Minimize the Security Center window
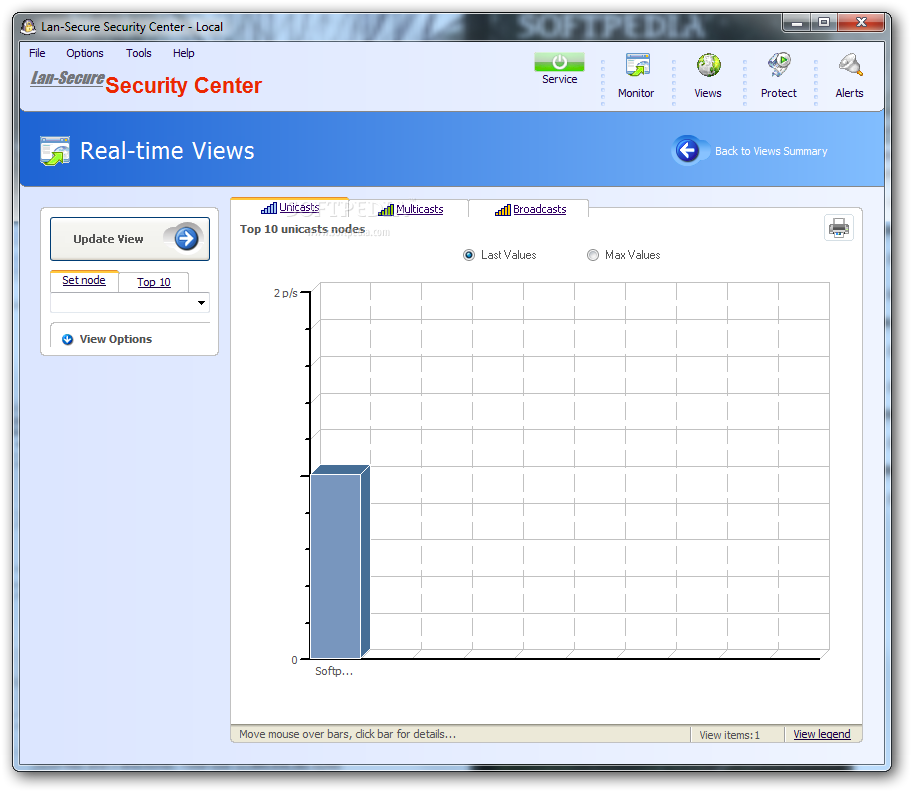Image resolution: width=912 pixels, height=792 pixels. click(797, 23)
